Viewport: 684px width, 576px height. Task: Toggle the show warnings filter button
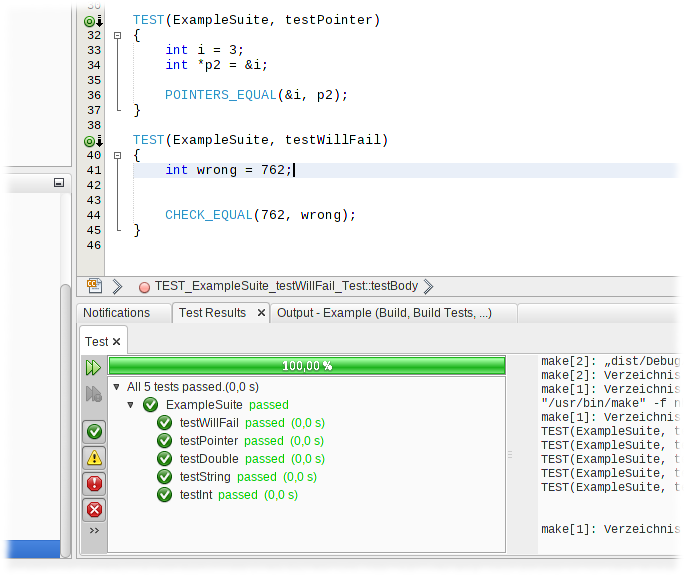pyautogui.click(x=94, y=457)
